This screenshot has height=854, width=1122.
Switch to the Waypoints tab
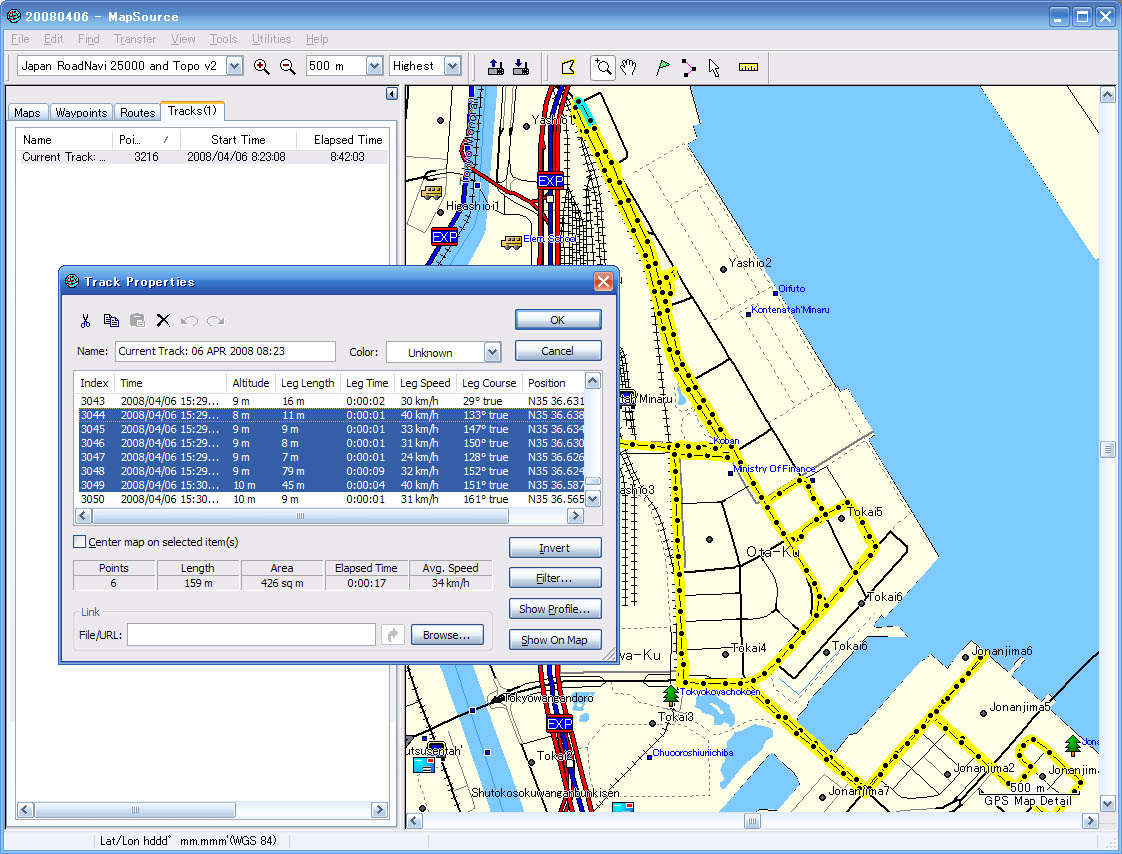81,112
